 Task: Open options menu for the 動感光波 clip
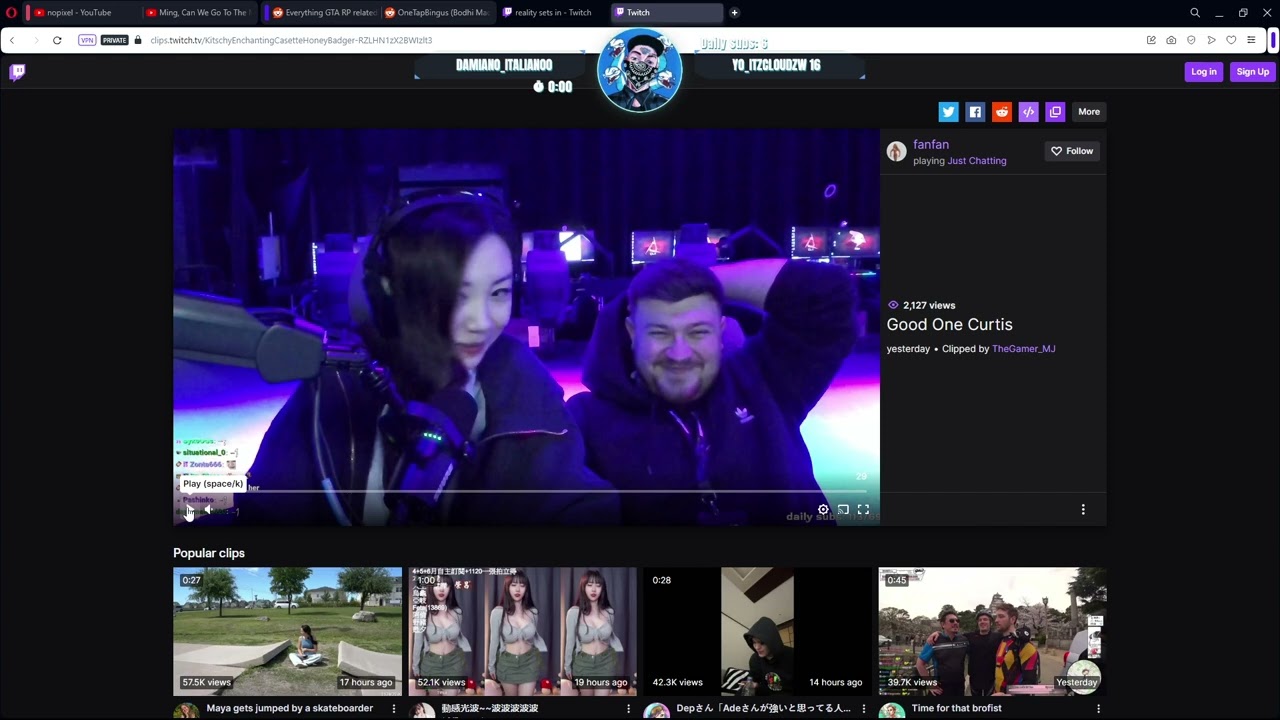629,708
